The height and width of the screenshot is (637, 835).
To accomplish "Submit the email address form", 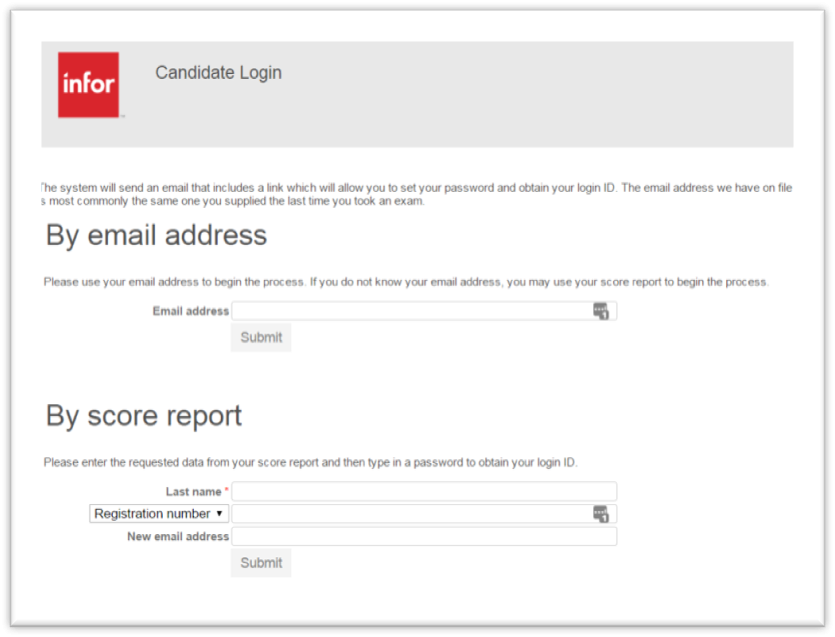I will [x=261, y=337].
